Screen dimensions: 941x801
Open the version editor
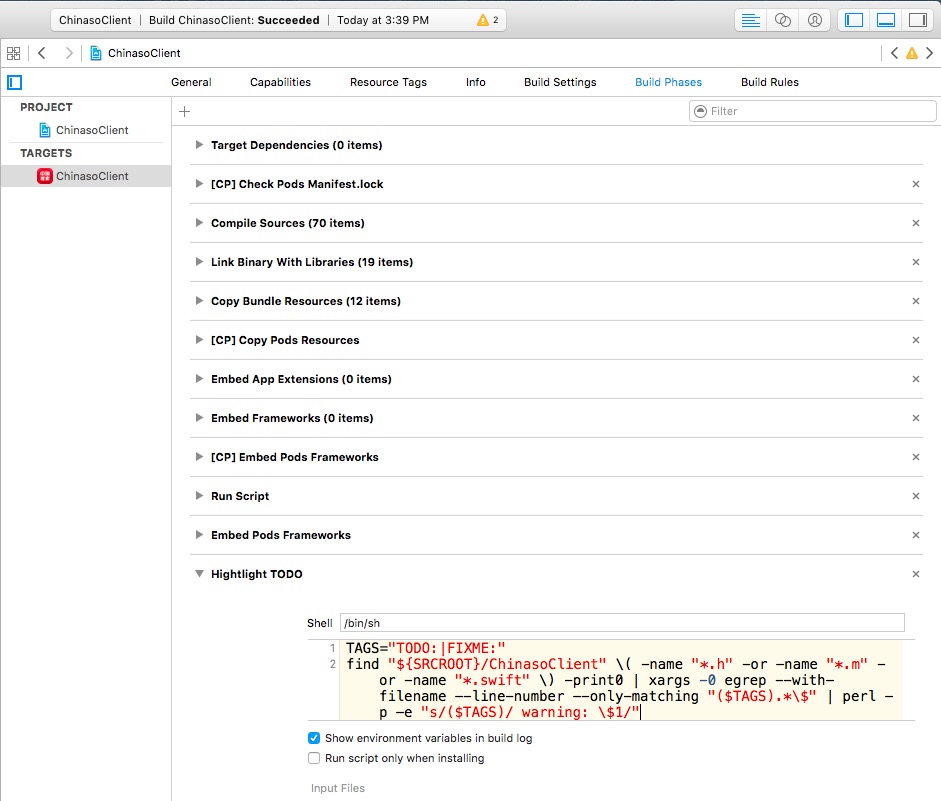click(x=815, y=20)
